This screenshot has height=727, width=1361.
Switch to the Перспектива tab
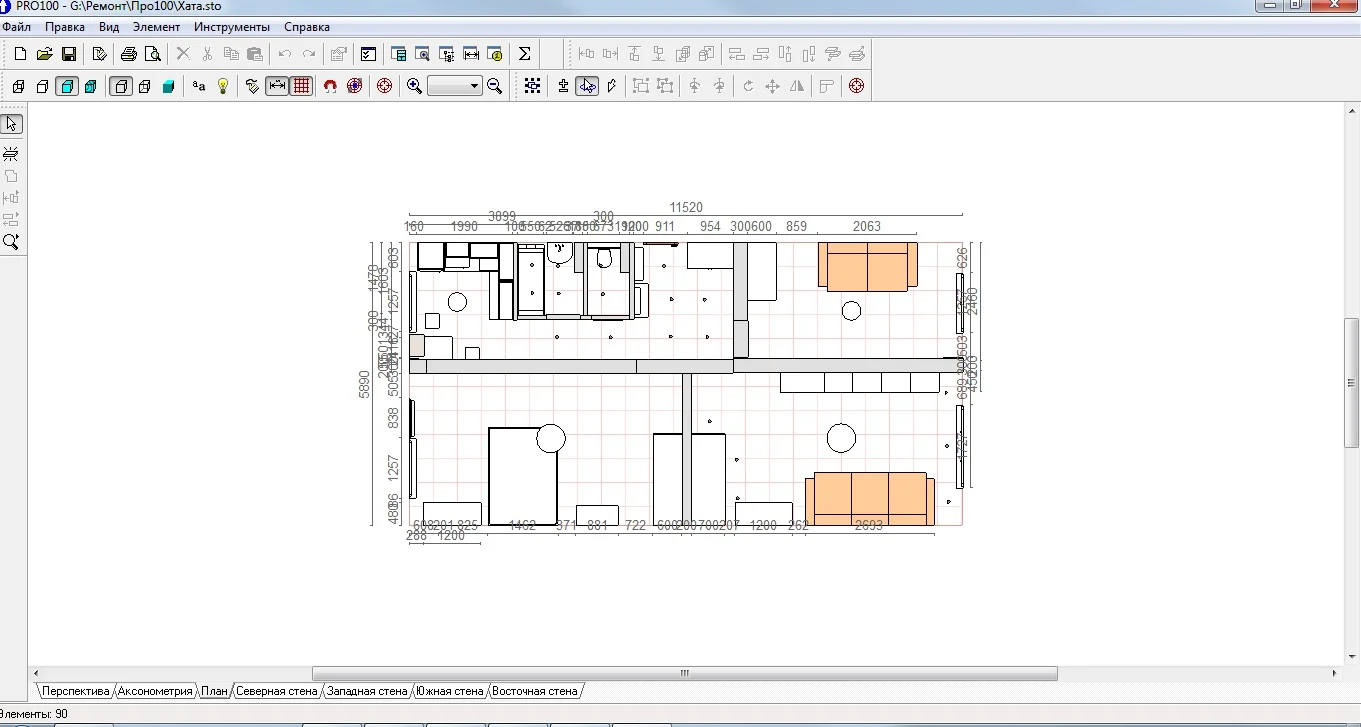coord(75,691)
